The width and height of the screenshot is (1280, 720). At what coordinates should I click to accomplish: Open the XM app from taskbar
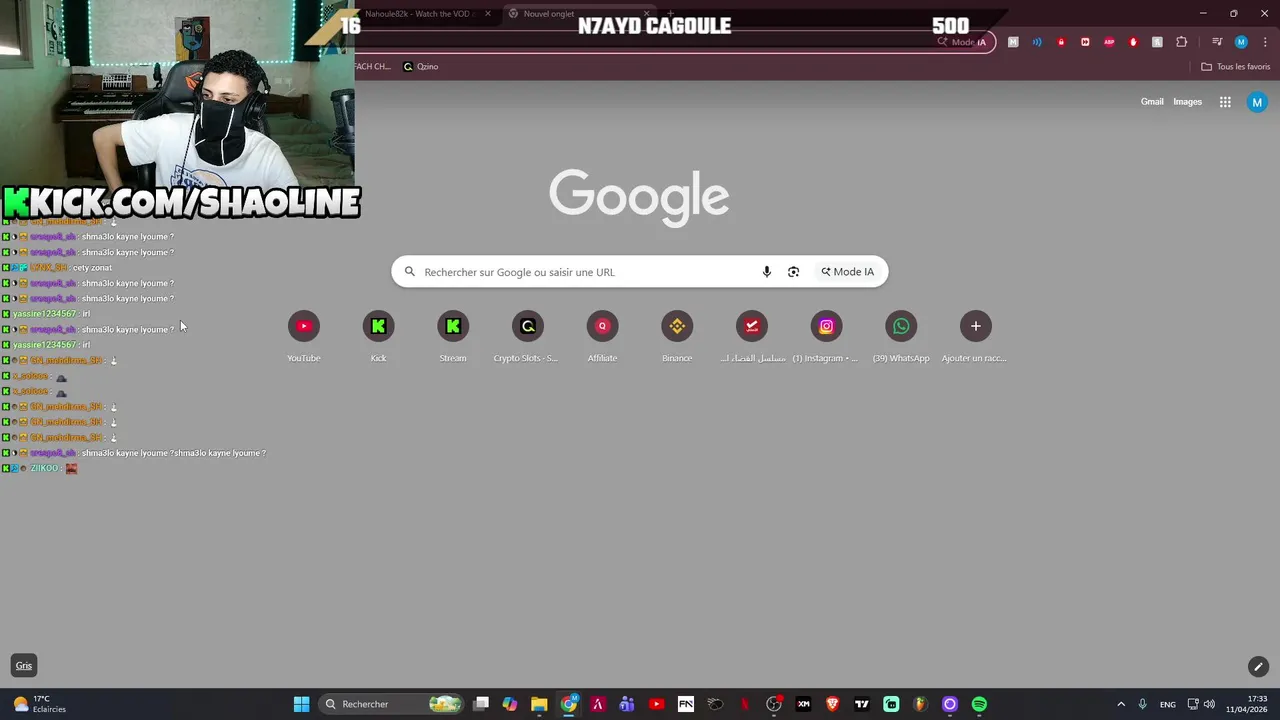pos(803,704)
